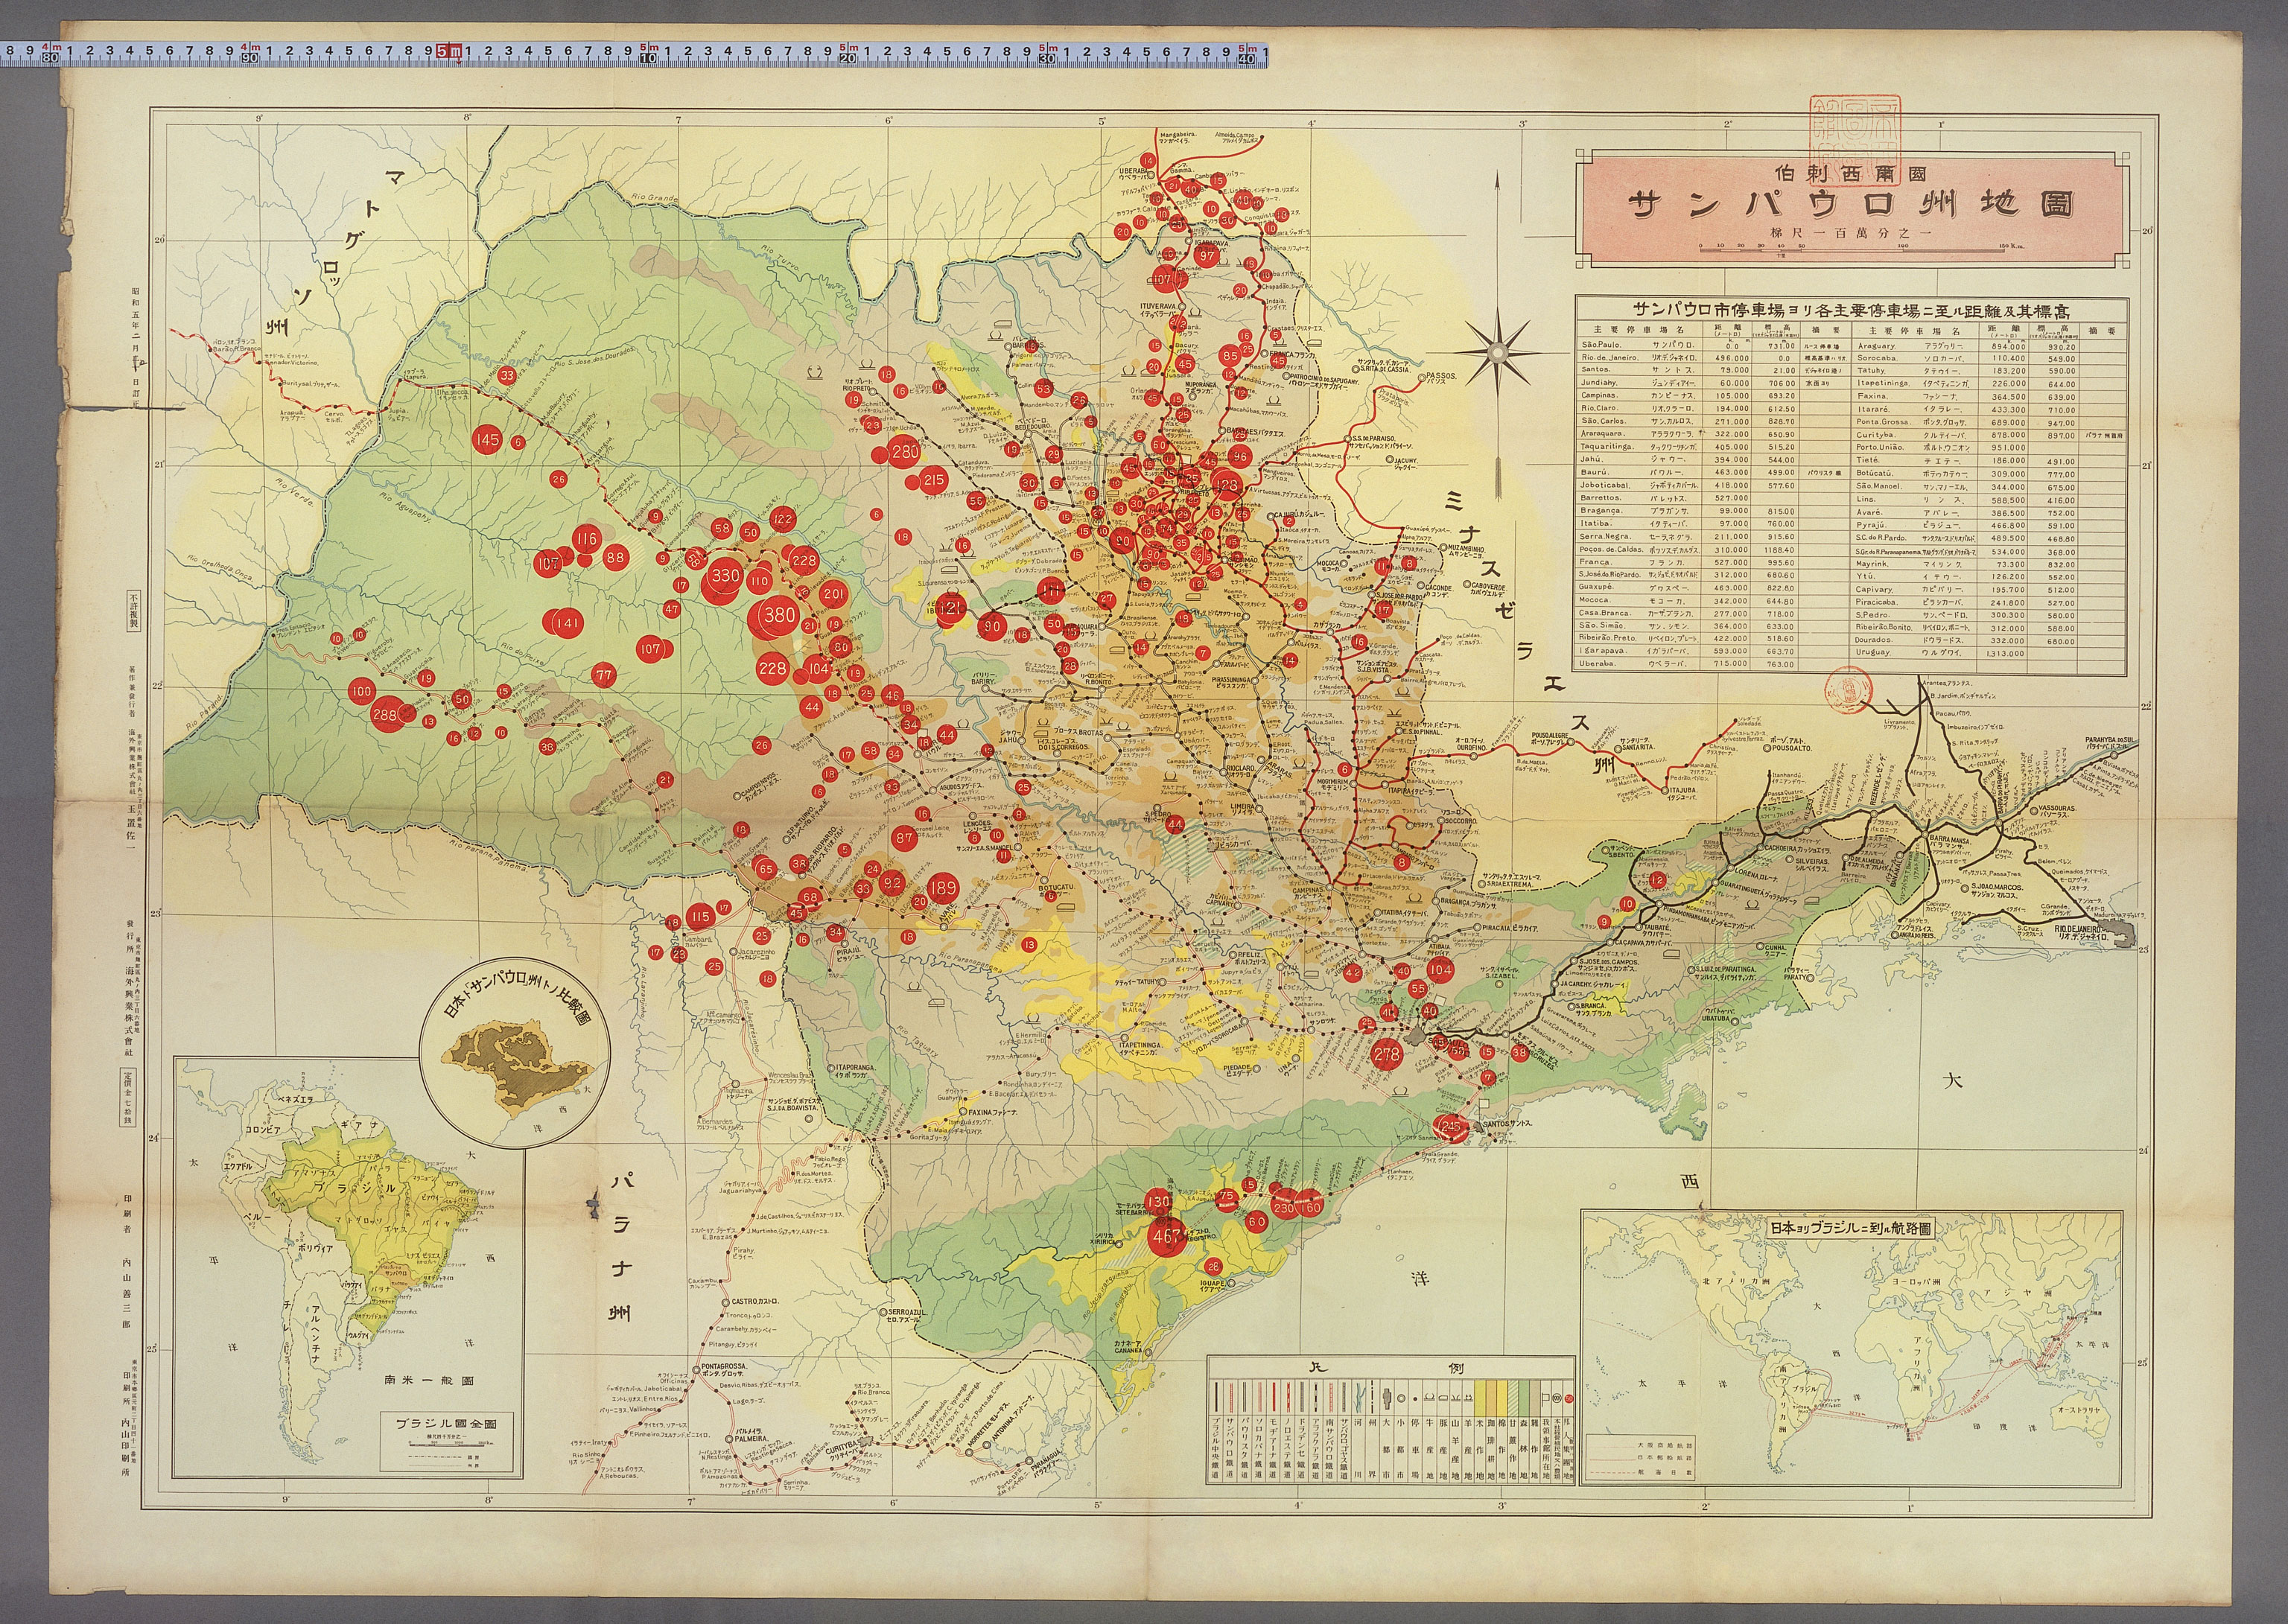
Task: Click the compass rose star symbol
Action: click(x=1497, y=352)
